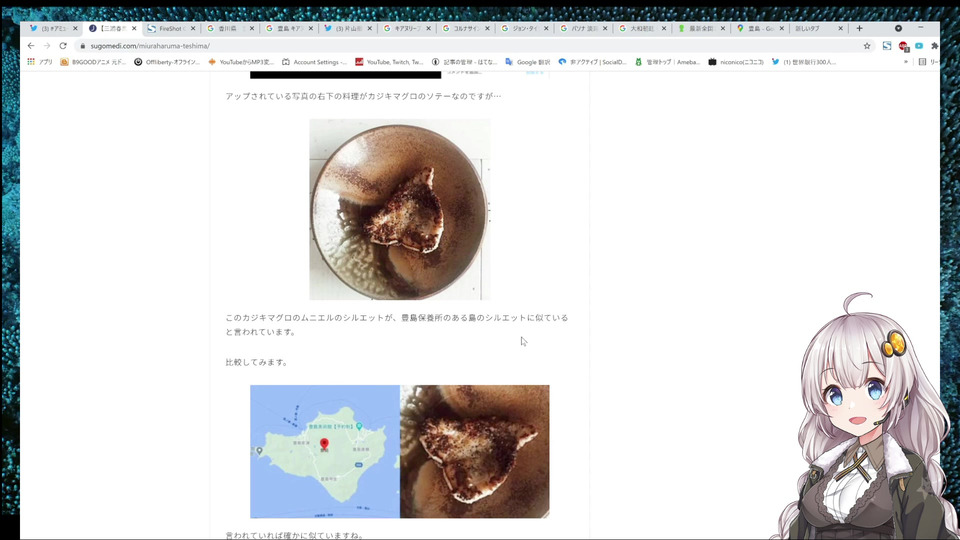Minimize the Chrome window
Image resolution: width=960 pixels, height=540 pixels.
pos(920,28)
